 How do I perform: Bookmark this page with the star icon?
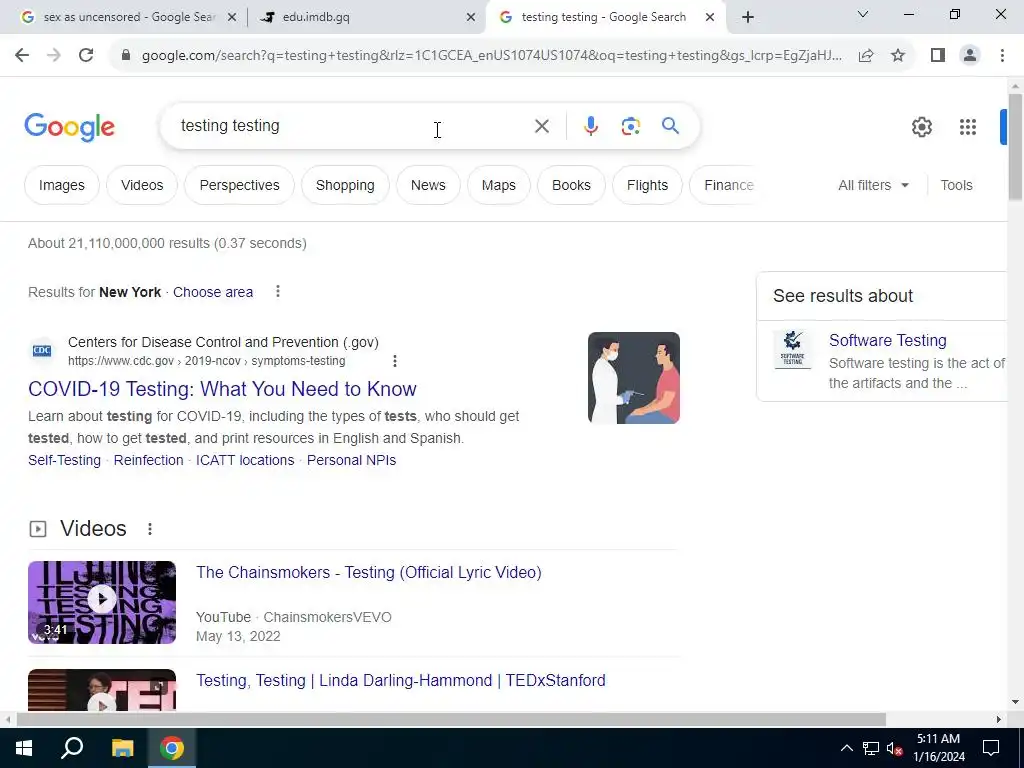tap(898, 56)
